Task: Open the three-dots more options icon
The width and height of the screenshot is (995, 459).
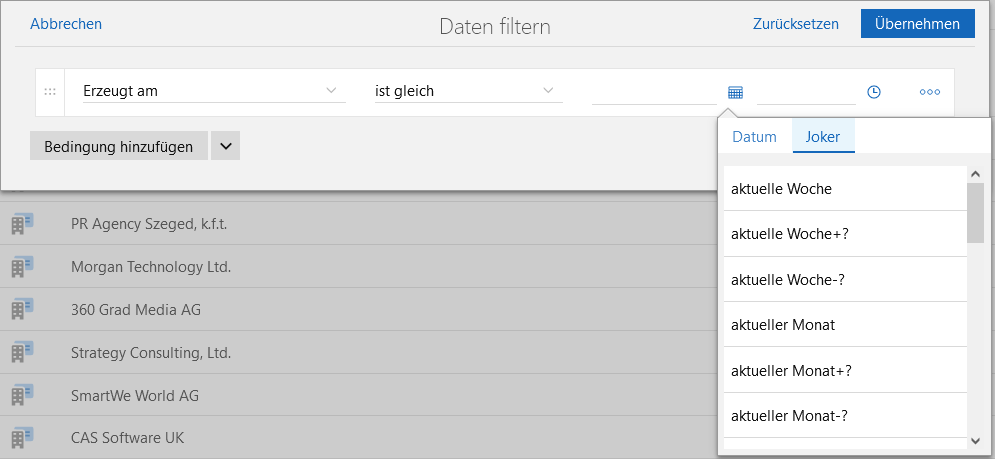Action: (x=930, y=92)
